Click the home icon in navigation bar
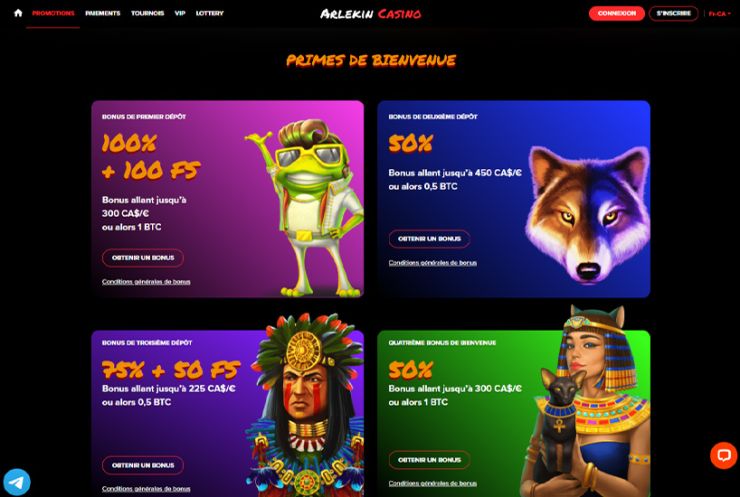 click(18, 13)
